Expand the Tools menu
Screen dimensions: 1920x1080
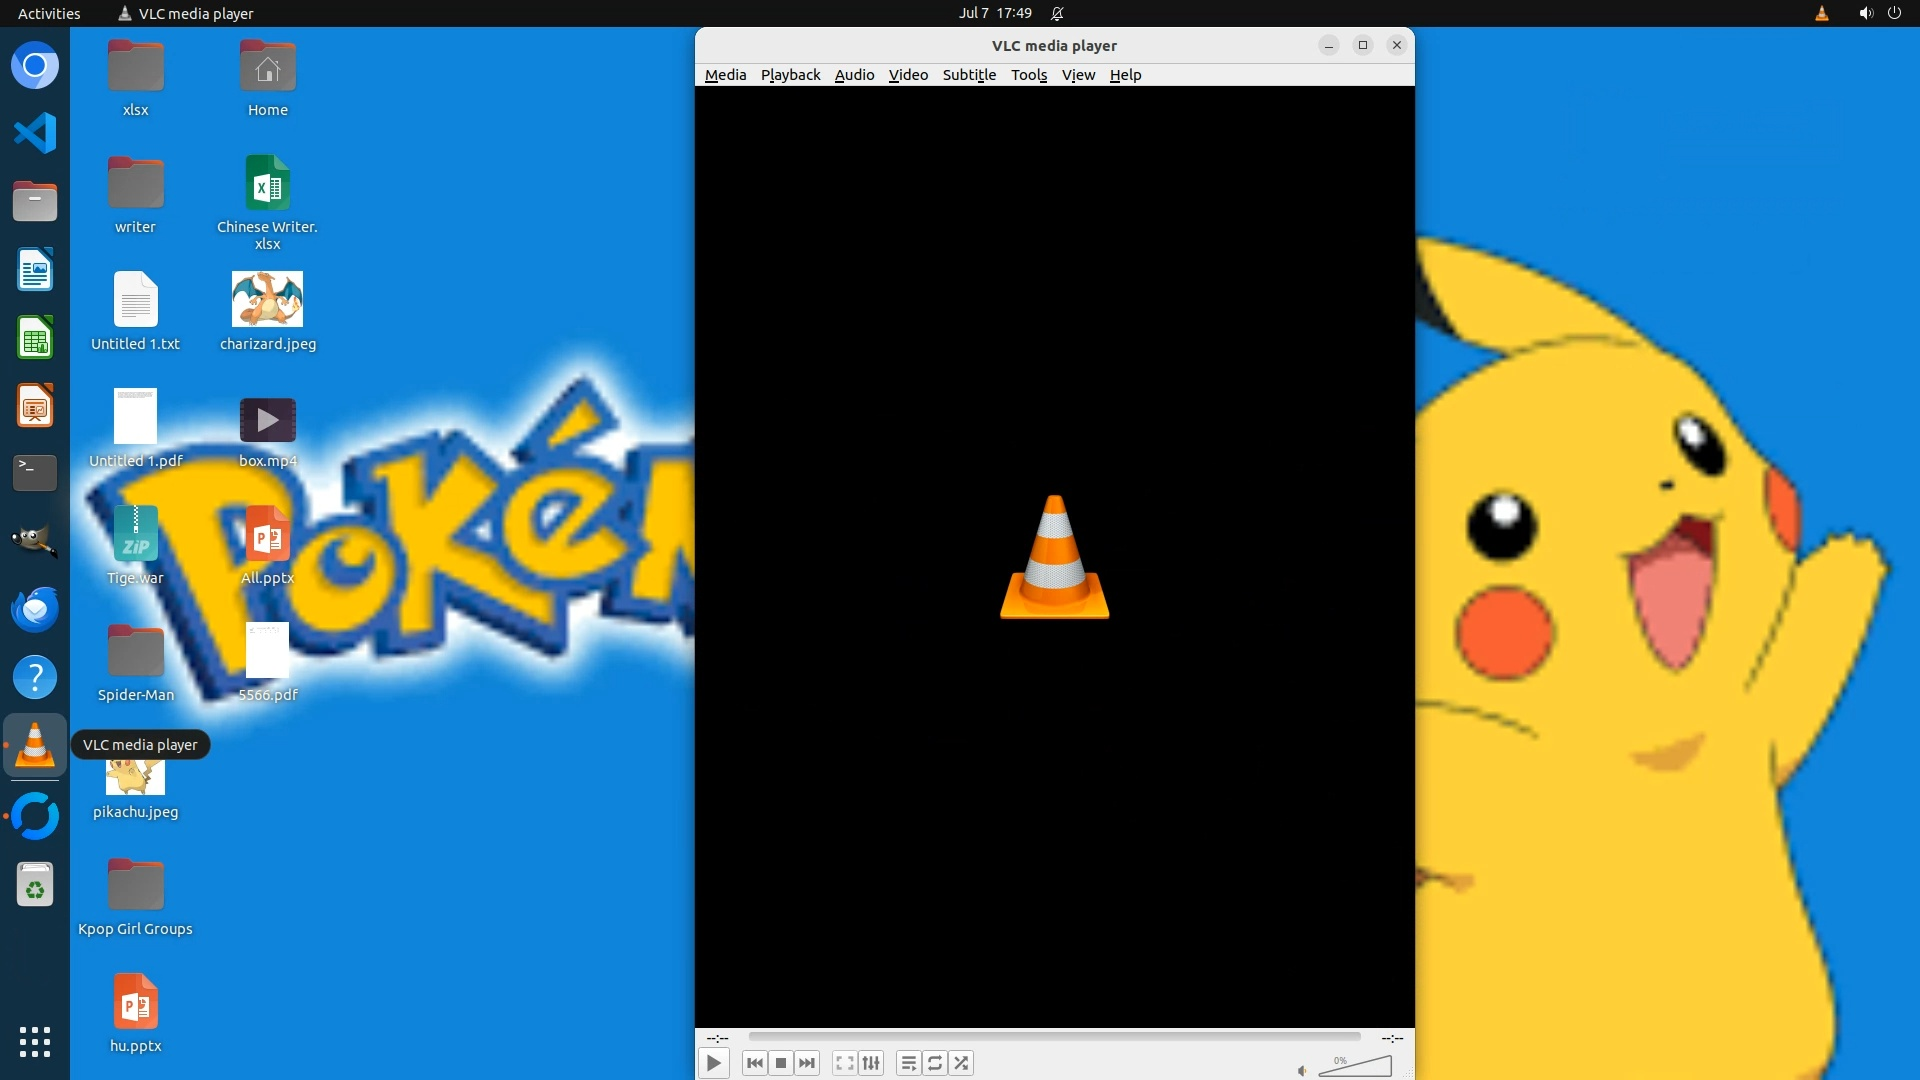1028,75
